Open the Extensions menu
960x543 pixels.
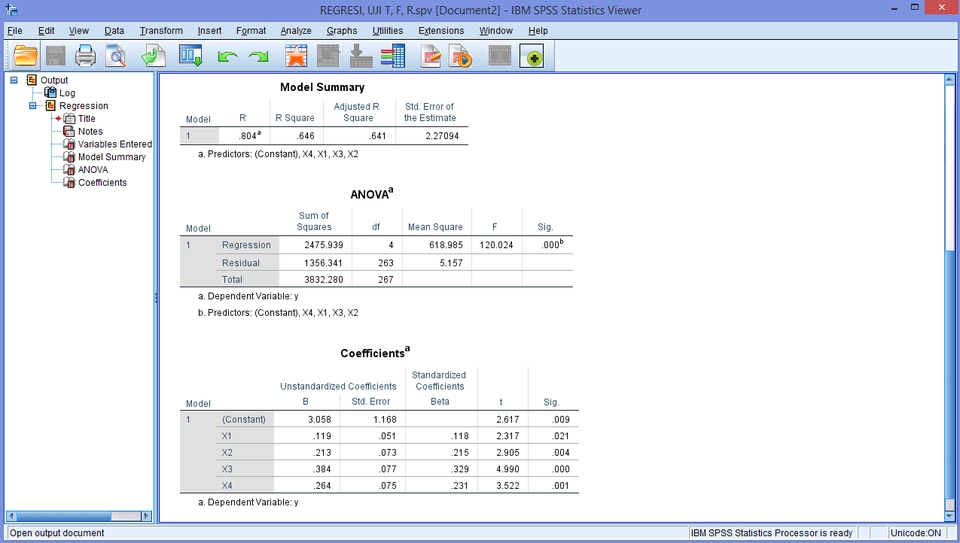[441, 31]
